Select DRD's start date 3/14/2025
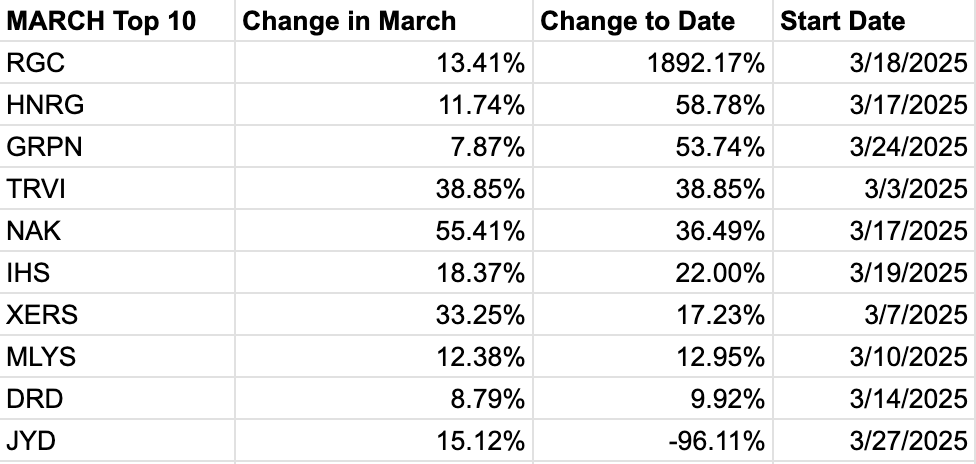976x464 pixels. [x=875, y=399]
